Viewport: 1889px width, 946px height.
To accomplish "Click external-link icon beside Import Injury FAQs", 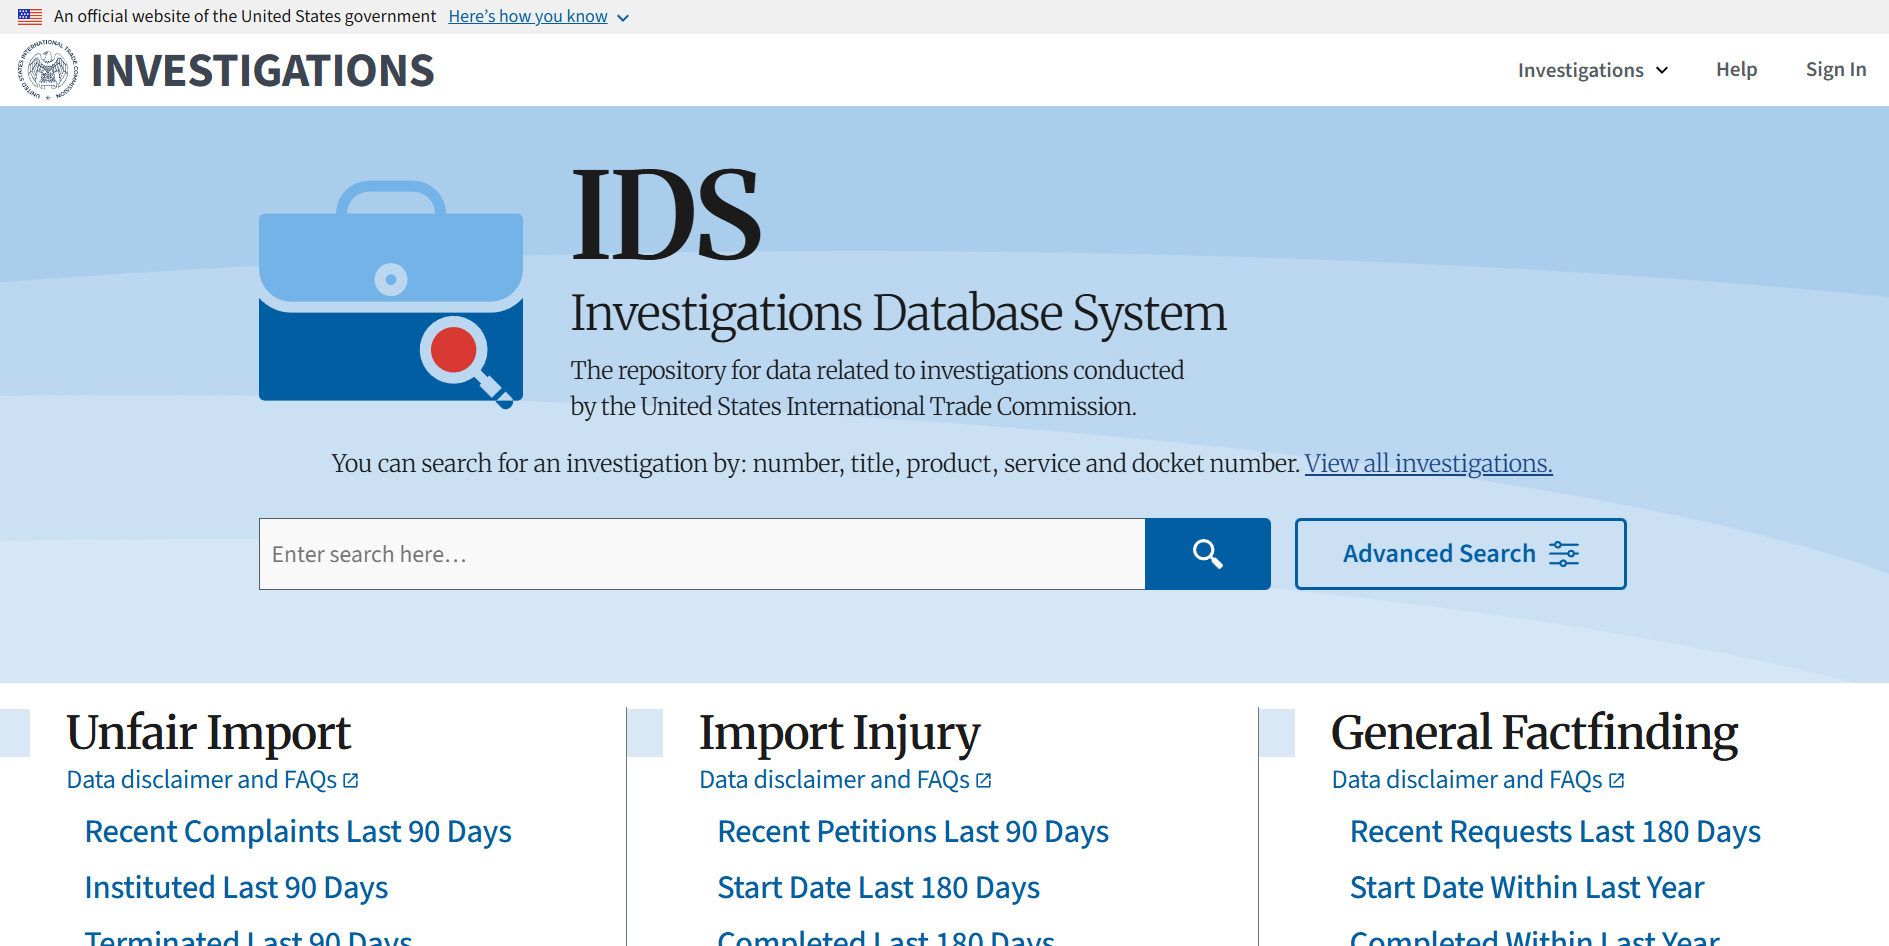I will [x=983, y=781].
